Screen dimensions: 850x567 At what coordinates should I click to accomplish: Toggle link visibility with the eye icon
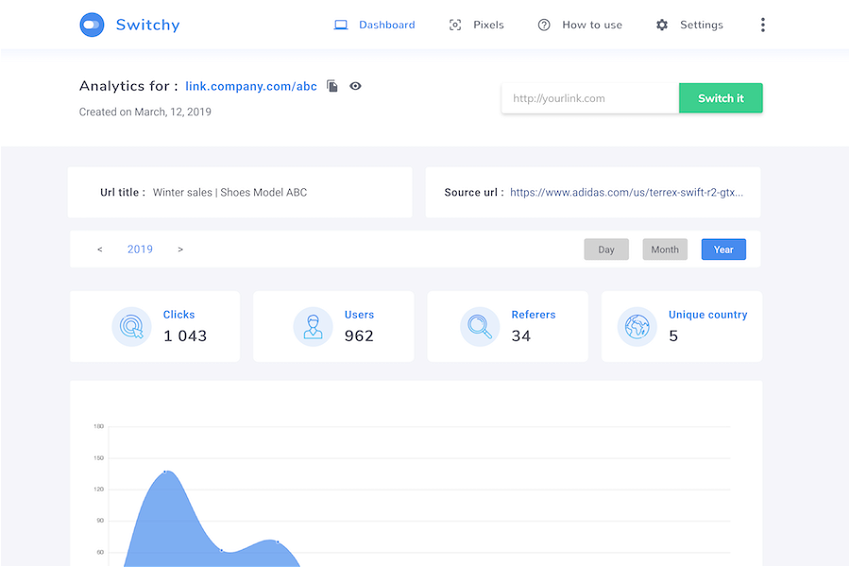(355, 86)
